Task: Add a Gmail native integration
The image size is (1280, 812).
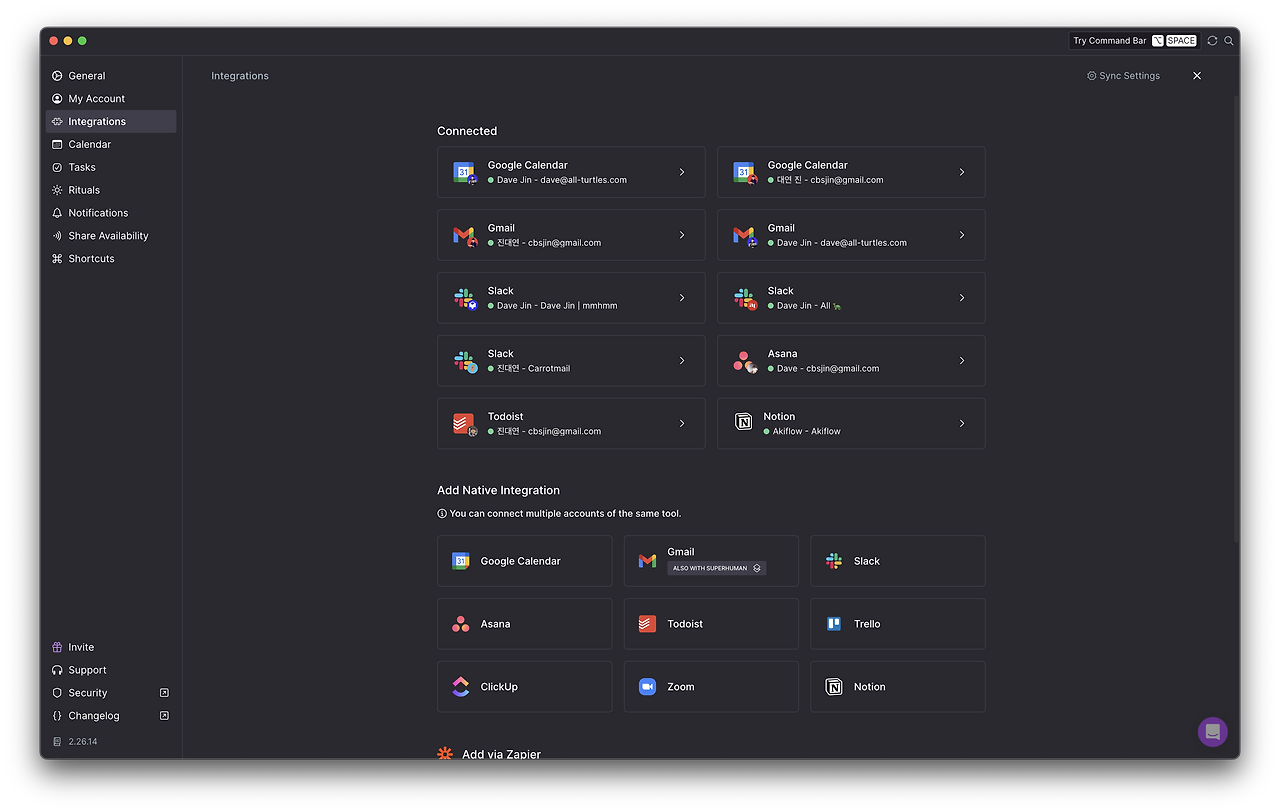Action: coord(711,561)
